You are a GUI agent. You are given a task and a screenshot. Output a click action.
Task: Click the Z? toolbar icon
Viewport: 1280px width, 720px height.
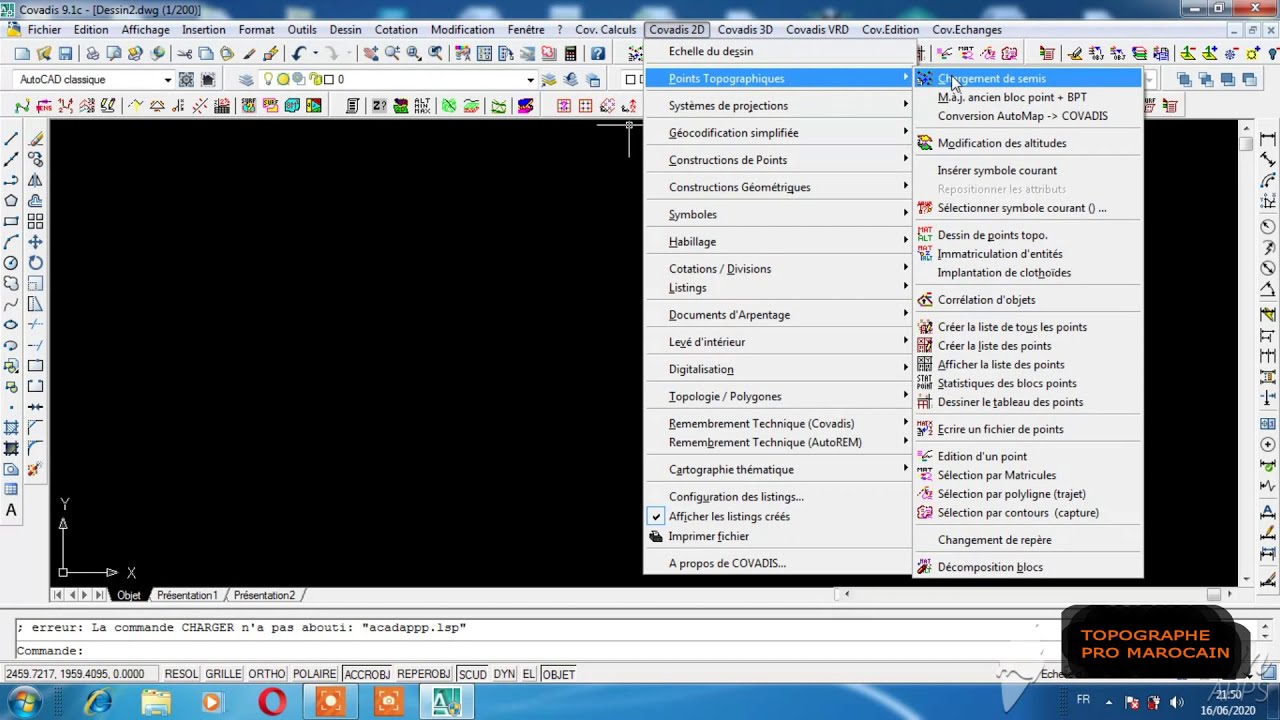click(379, 106)
